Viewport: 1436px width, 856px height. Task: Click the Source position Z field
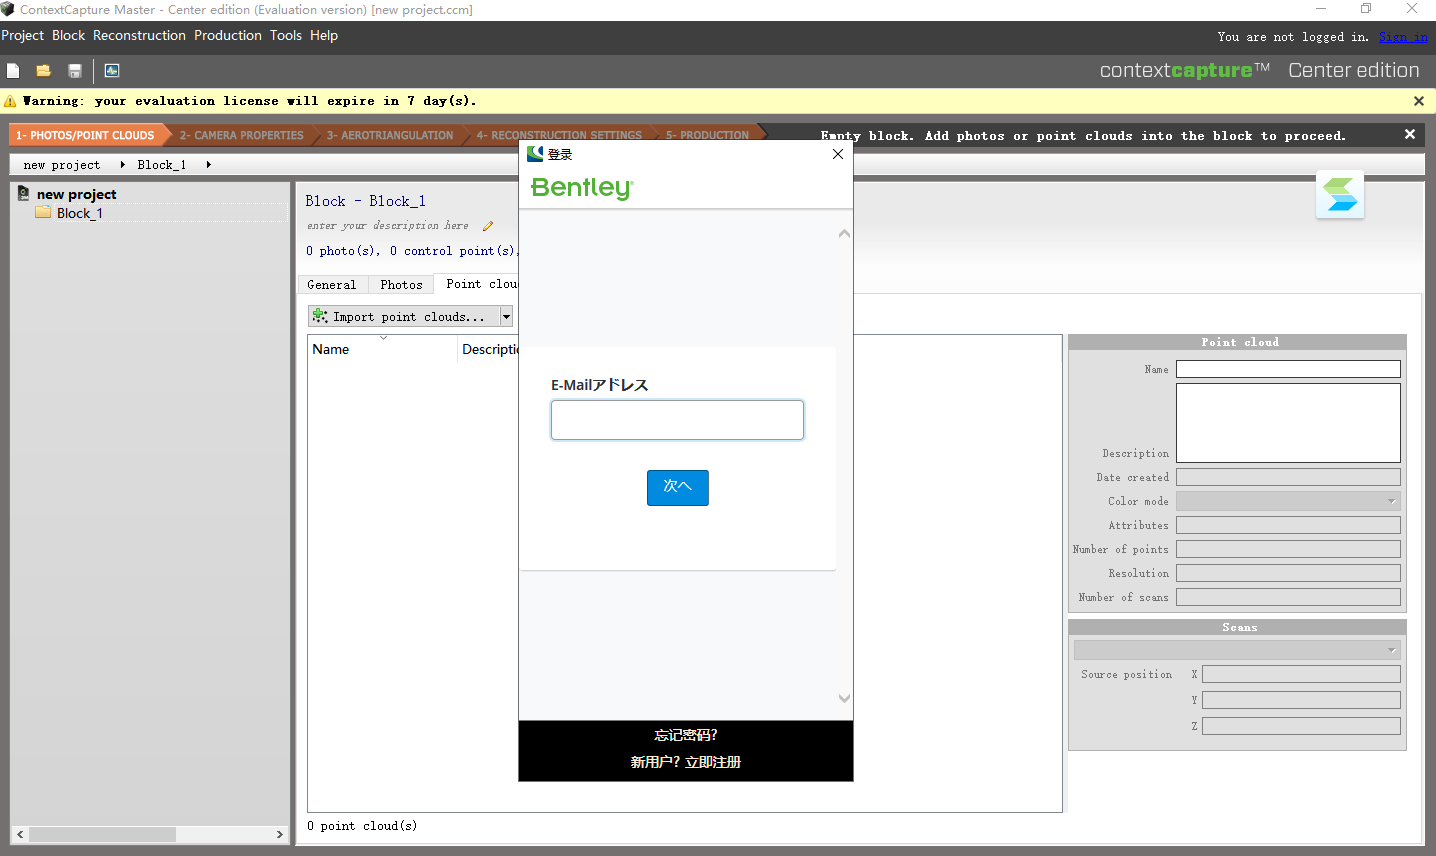pos(1301,726)
